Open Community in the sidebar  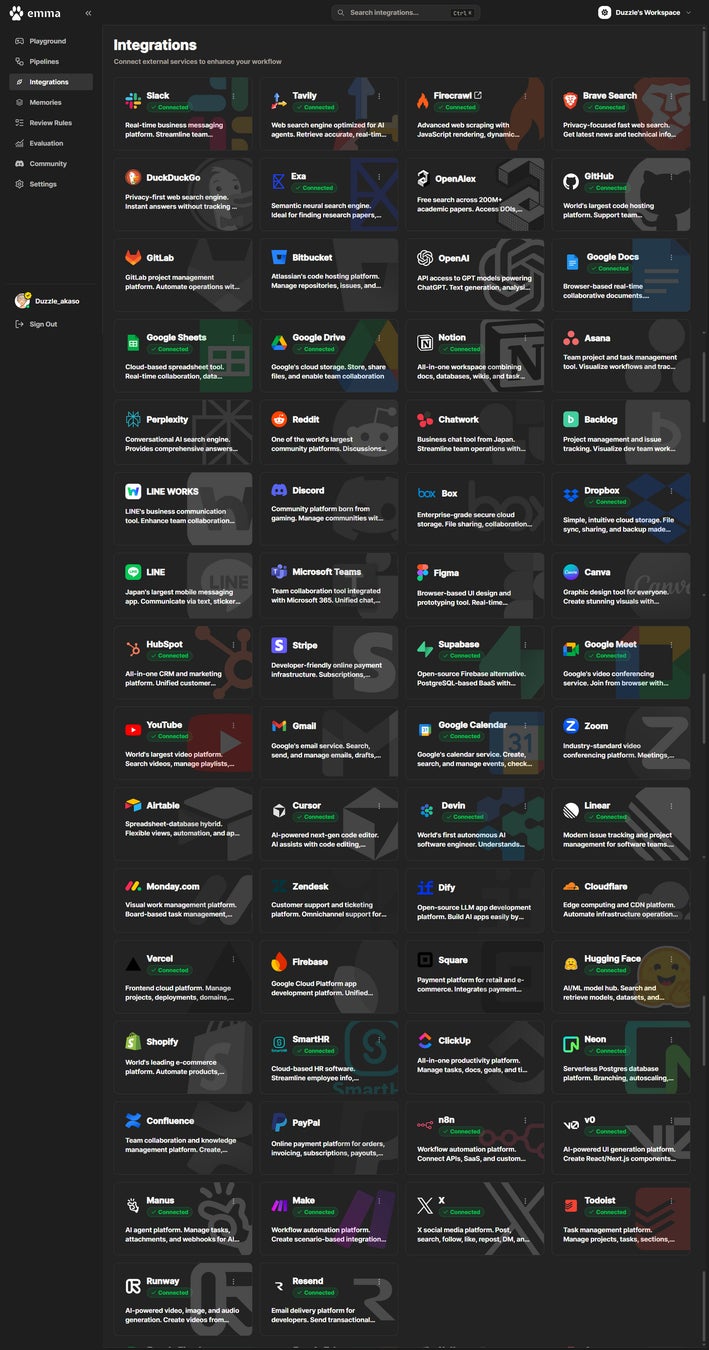click(x=50, y=164)
